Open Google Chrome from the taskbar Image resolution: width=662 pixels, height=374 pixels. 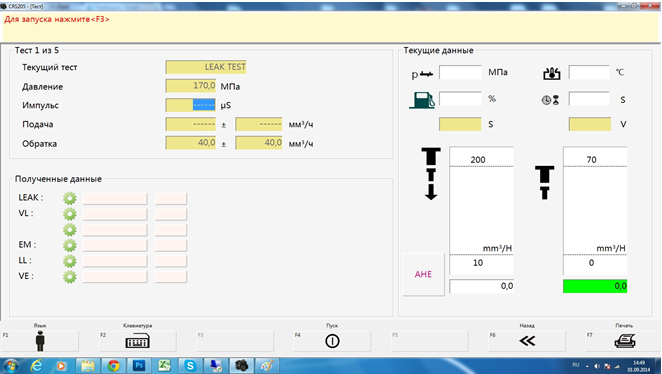(x=113, y=366)
